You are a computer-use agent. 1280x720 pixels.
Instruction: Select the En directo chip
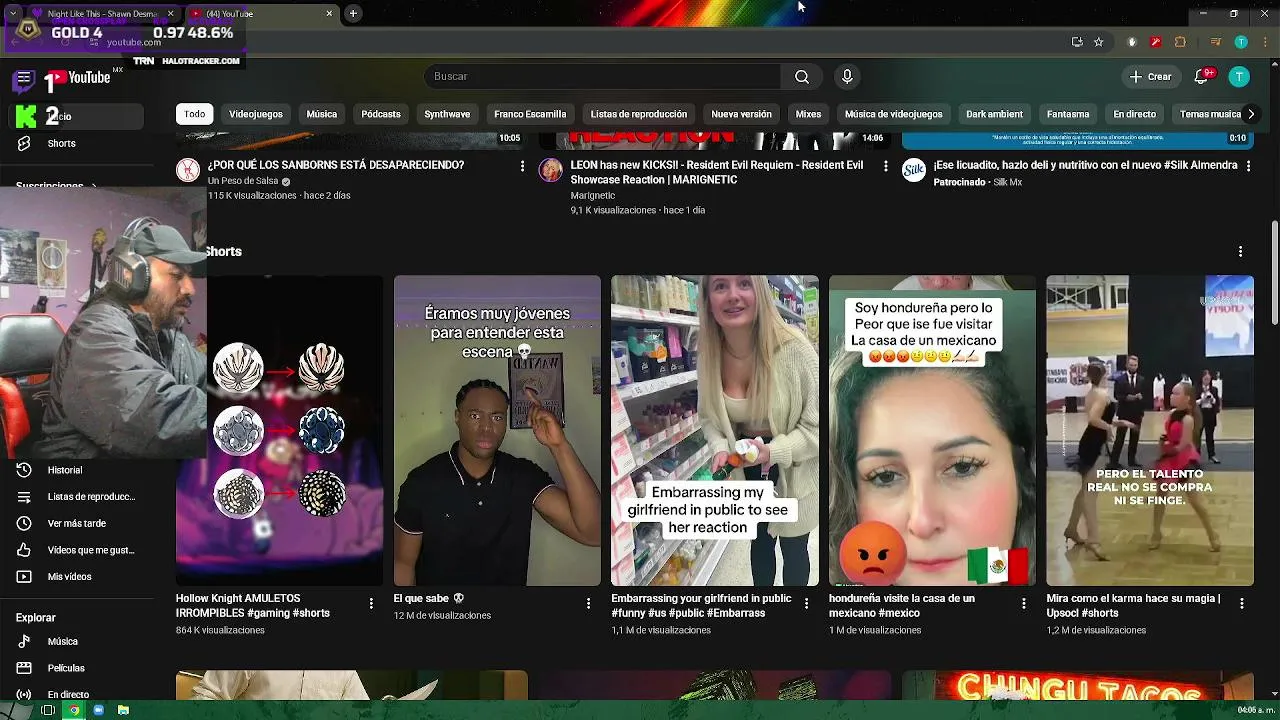pyautogui.click(x=1135, y=114)
